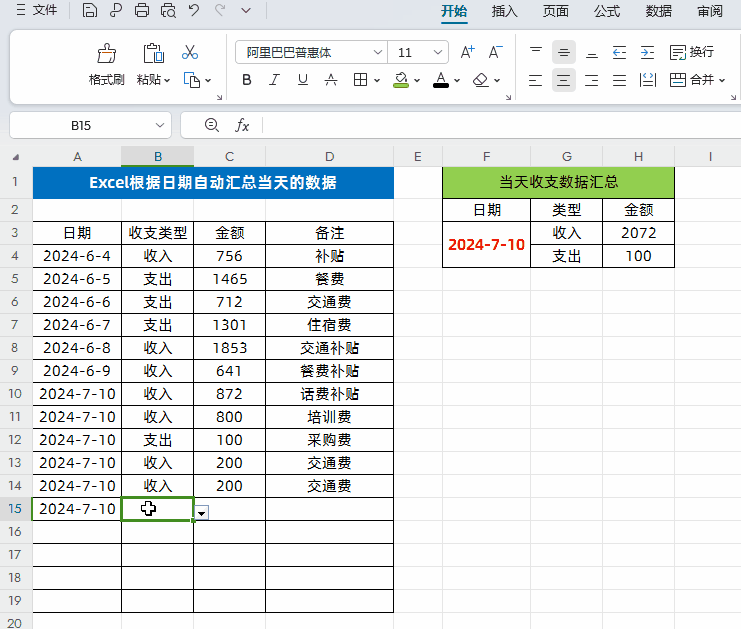Screen dimensions: 741x629
Task: Open the font size dropdown
Action: 438,52
